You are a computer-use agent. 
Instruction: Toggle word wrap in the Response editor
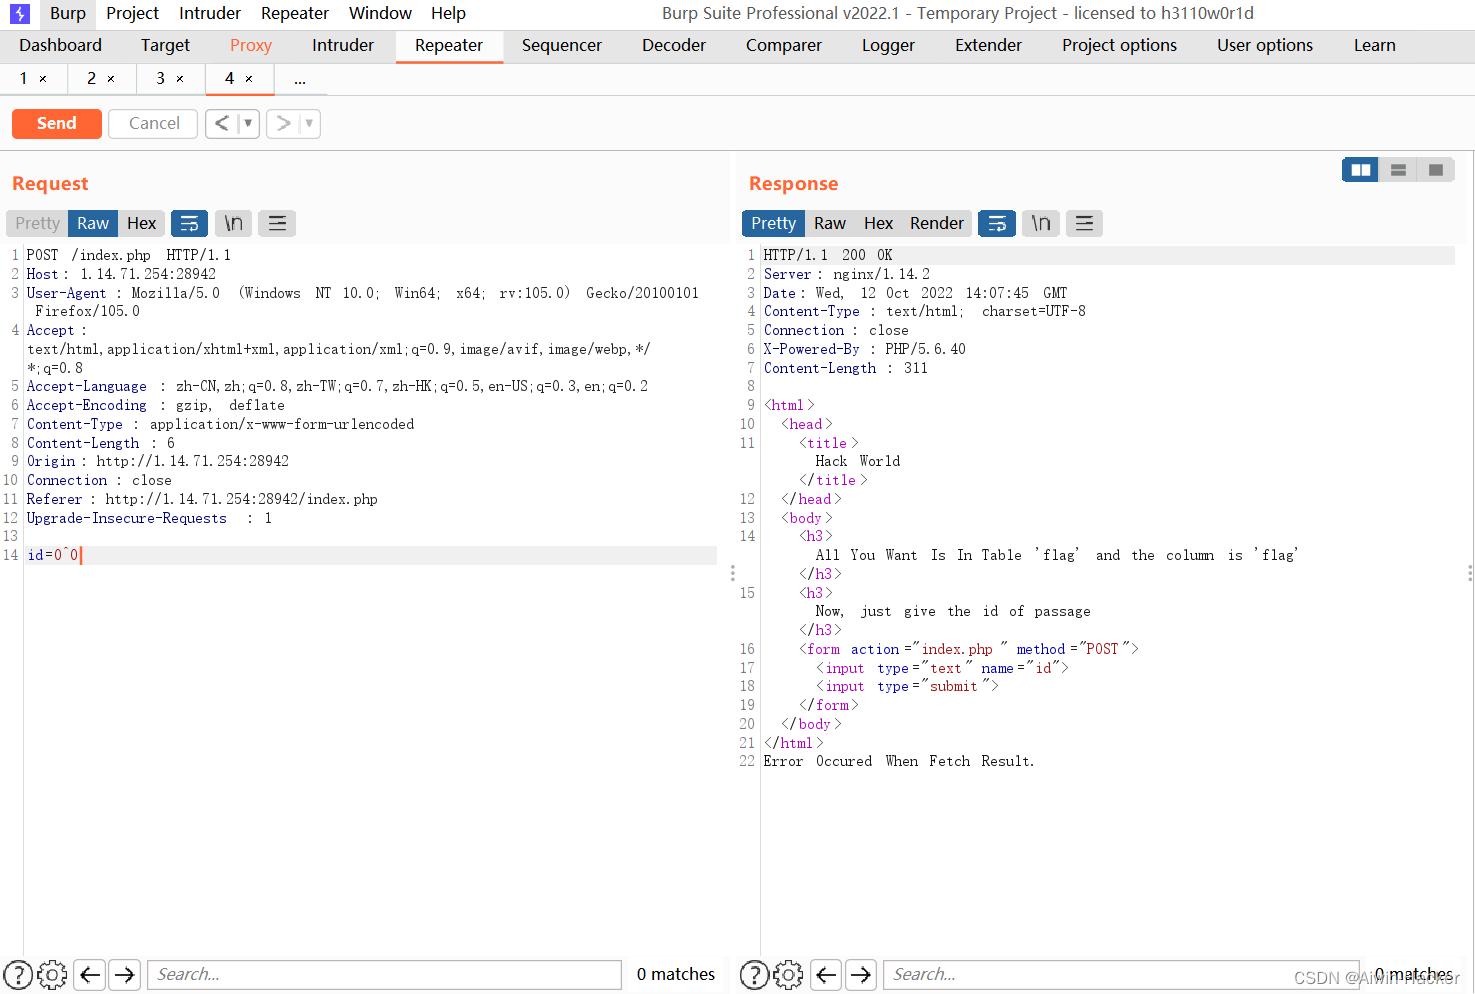tap(996, 223)
